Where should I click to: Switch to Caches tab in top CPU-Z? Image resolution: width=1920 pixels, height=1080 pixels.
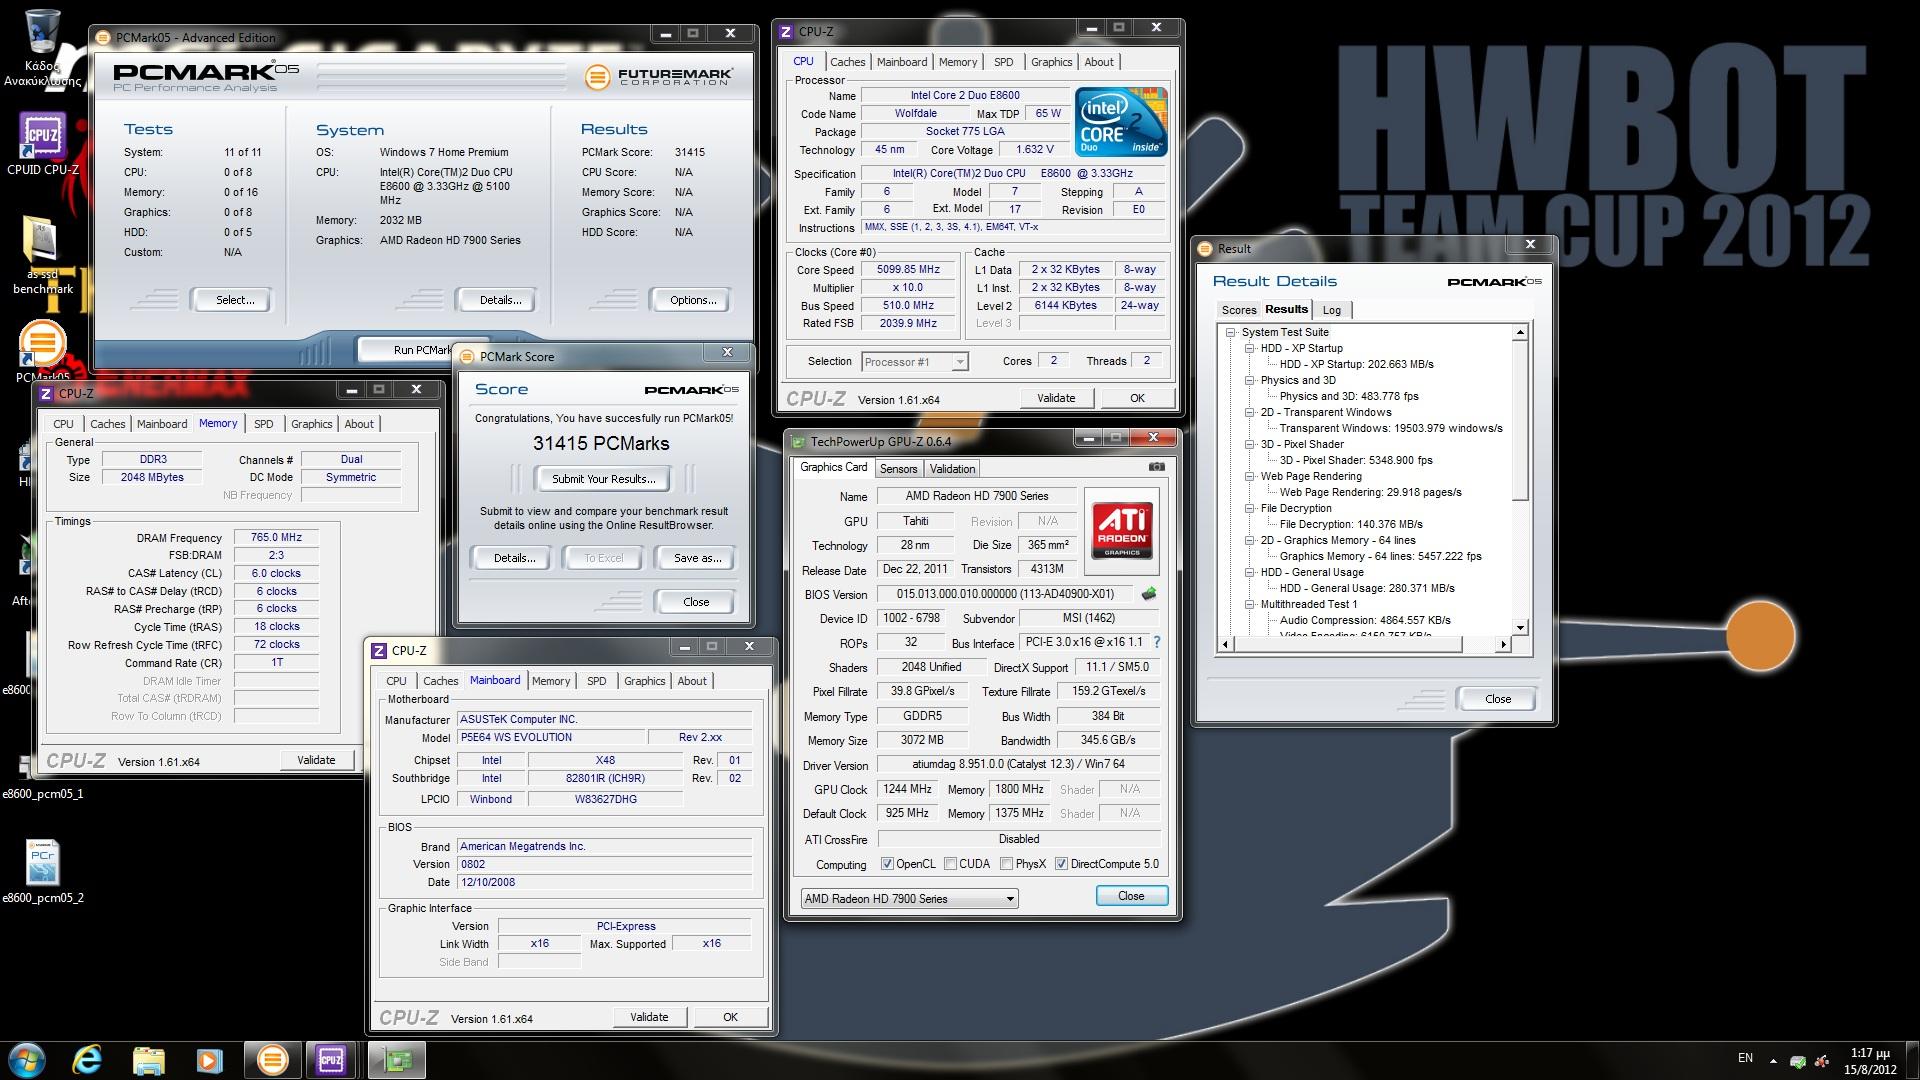pos(847,62)
